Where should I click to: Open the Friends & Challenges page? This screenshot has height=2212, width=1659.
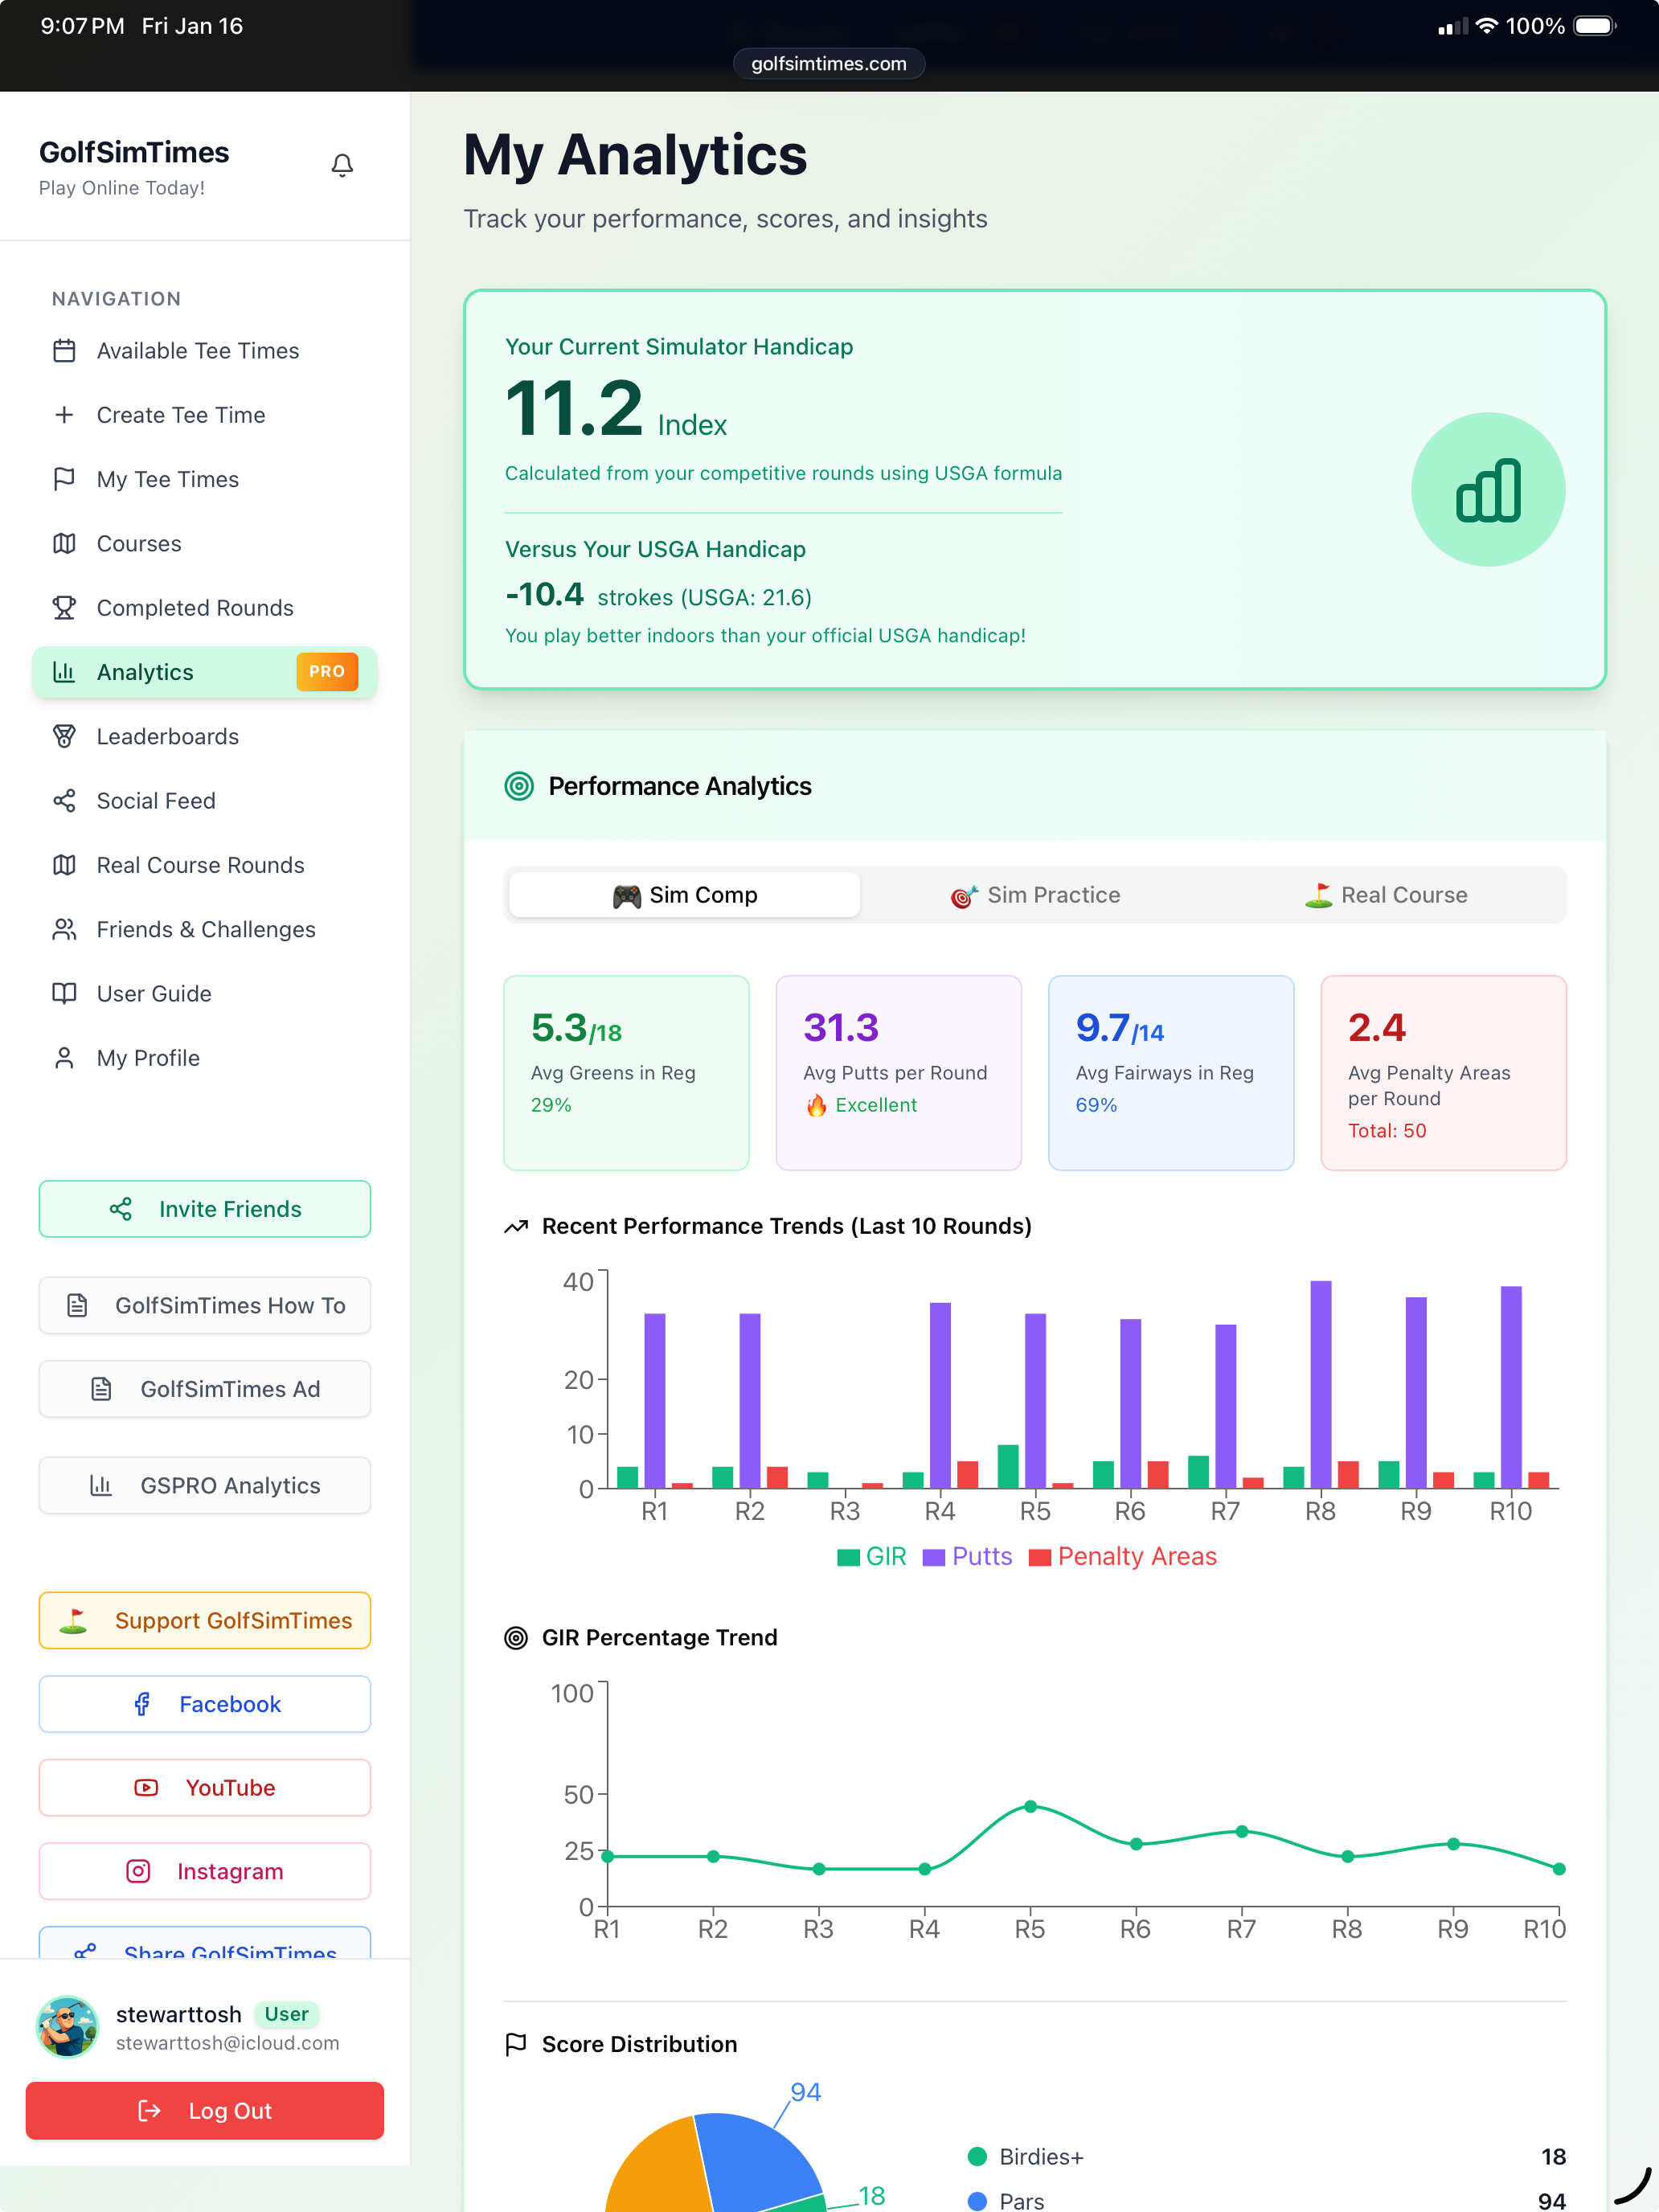pyautogui.click(x=204, y=930)
